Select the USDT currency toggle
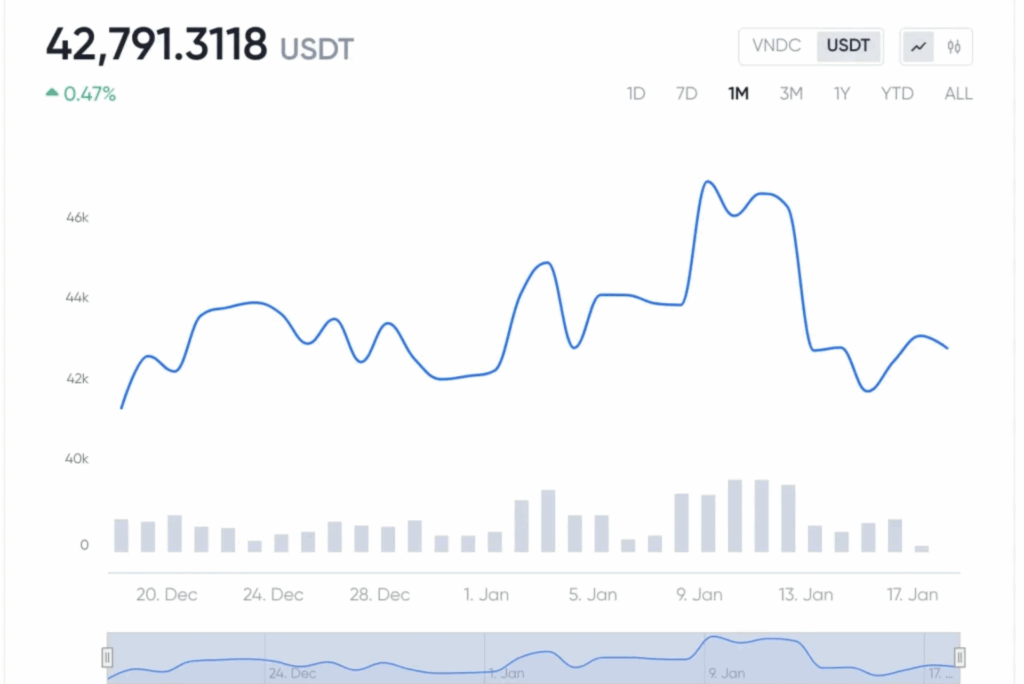Screen dimensions: 1024x684 pos(849,46)
